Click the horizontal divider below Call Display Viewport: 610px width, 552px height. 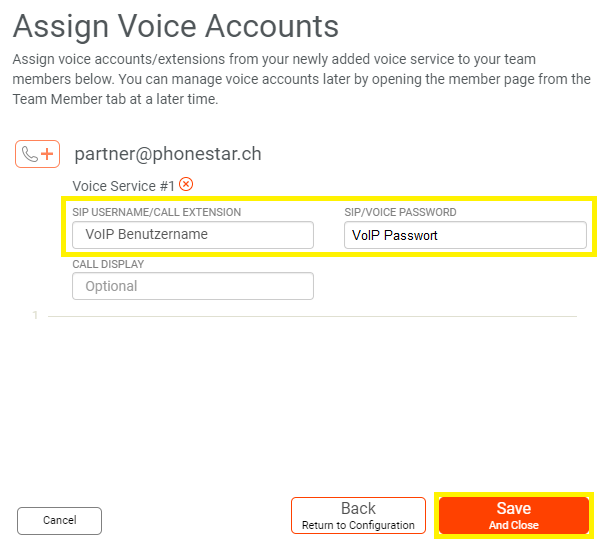[312, 317]
